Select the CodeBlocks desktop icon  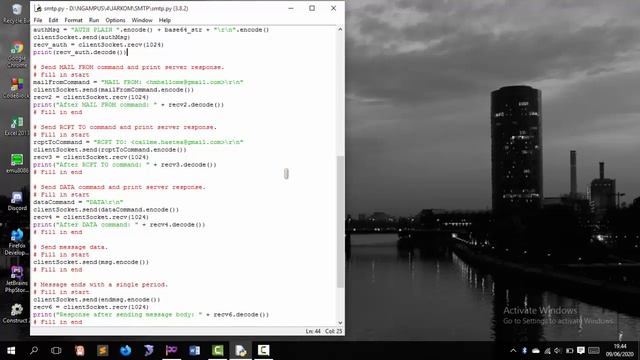click(17, 88)
